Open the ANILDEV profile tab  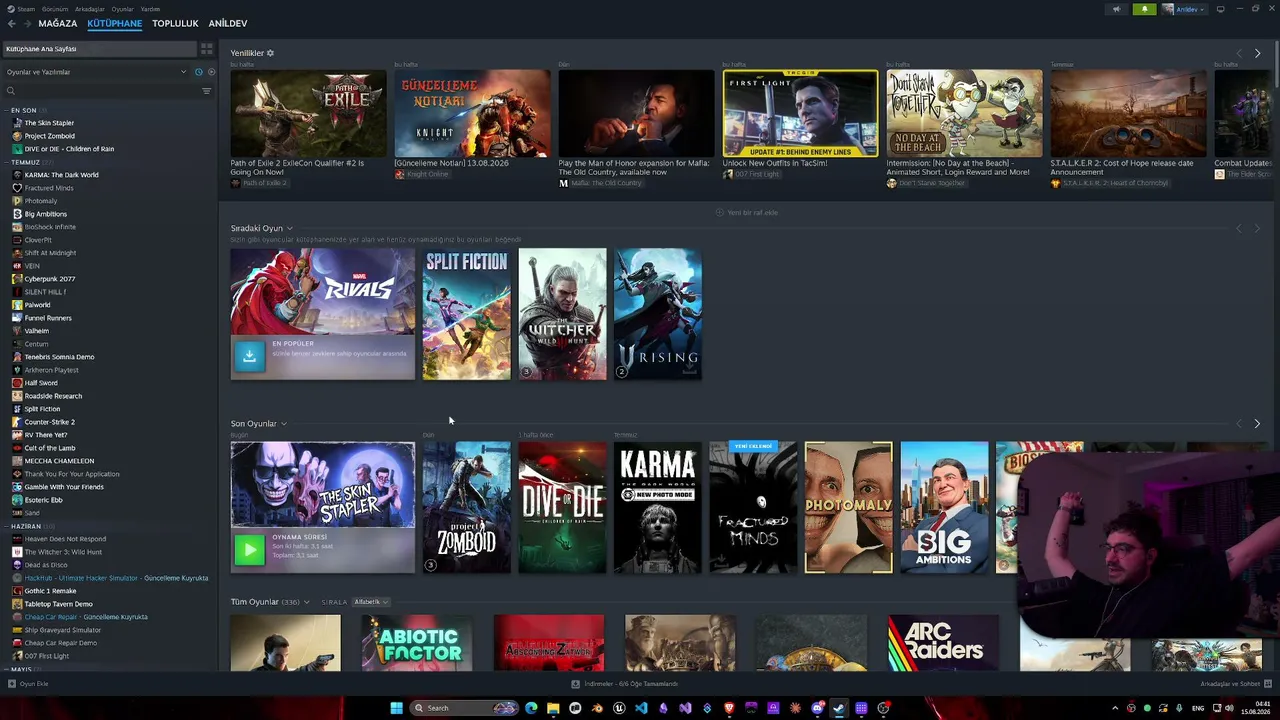click(227, 23)
